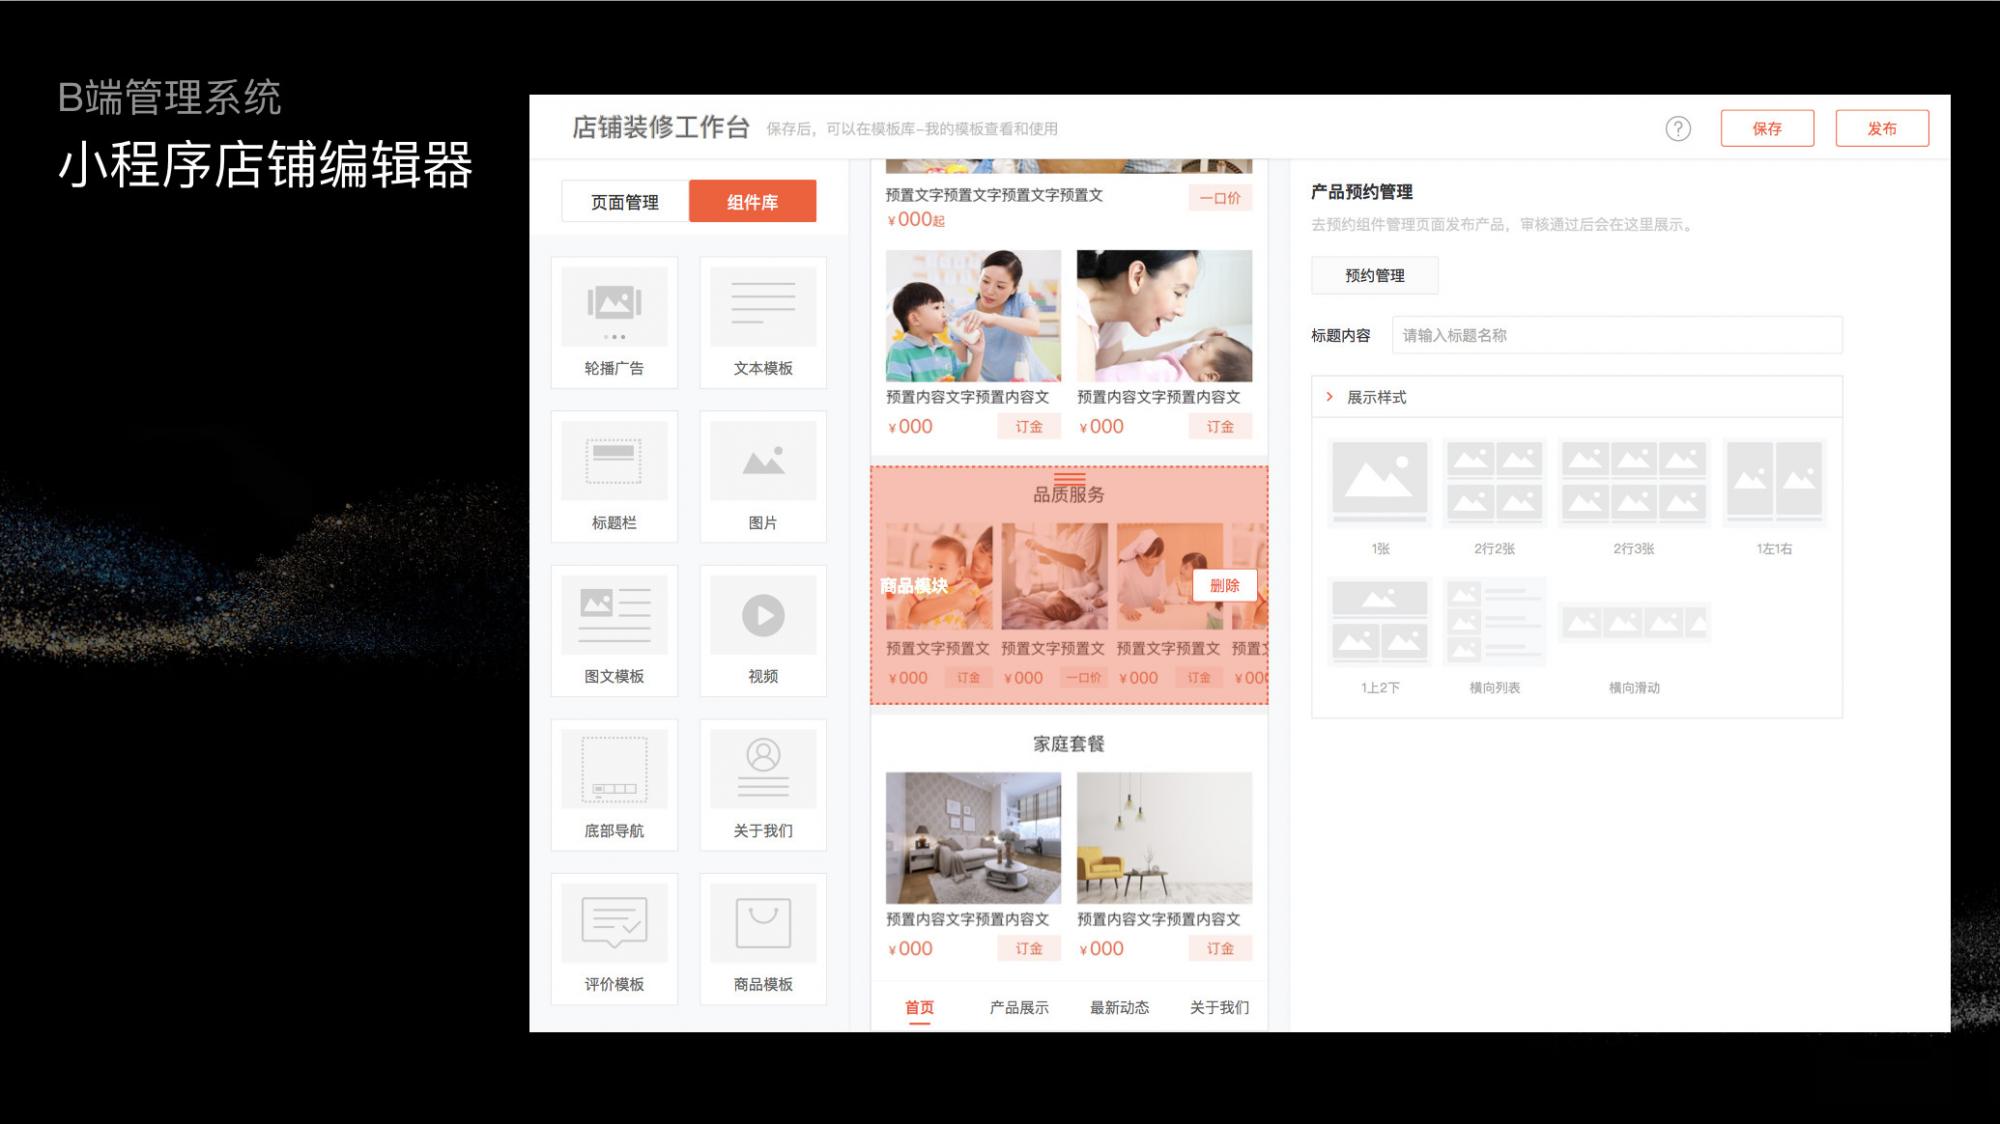Choose the 2行2张 grid layout
The height and width of the screenshot is (1124, 2000).
(1494, 497)
